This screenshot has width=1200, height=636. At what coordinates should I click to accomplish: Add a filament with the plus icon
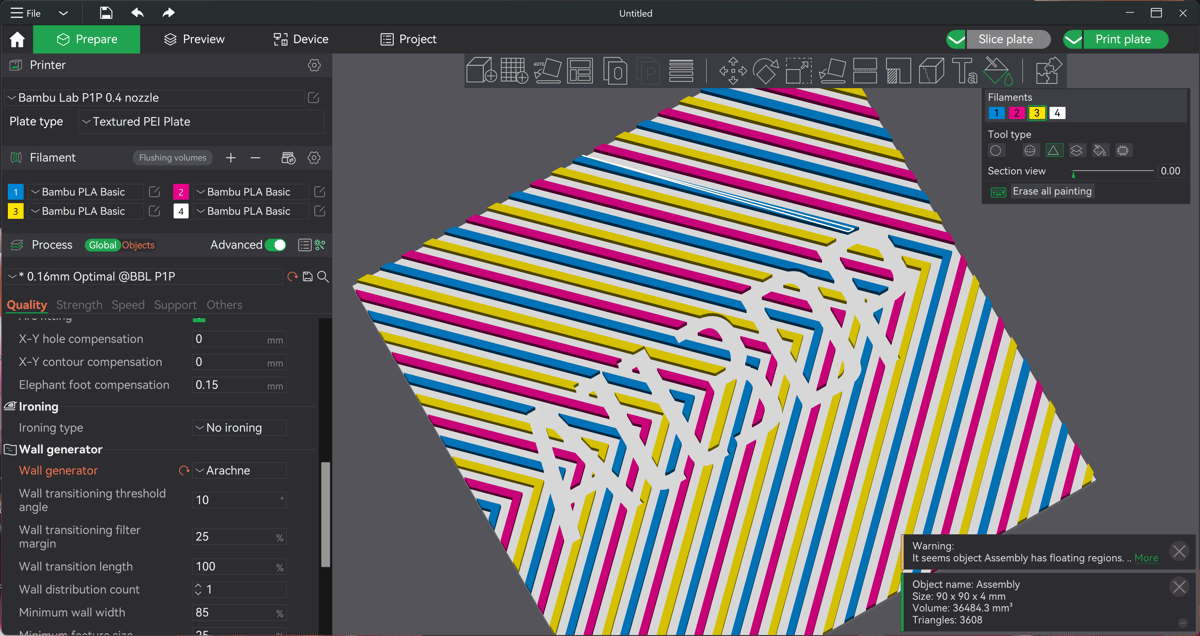click(231, 158)
